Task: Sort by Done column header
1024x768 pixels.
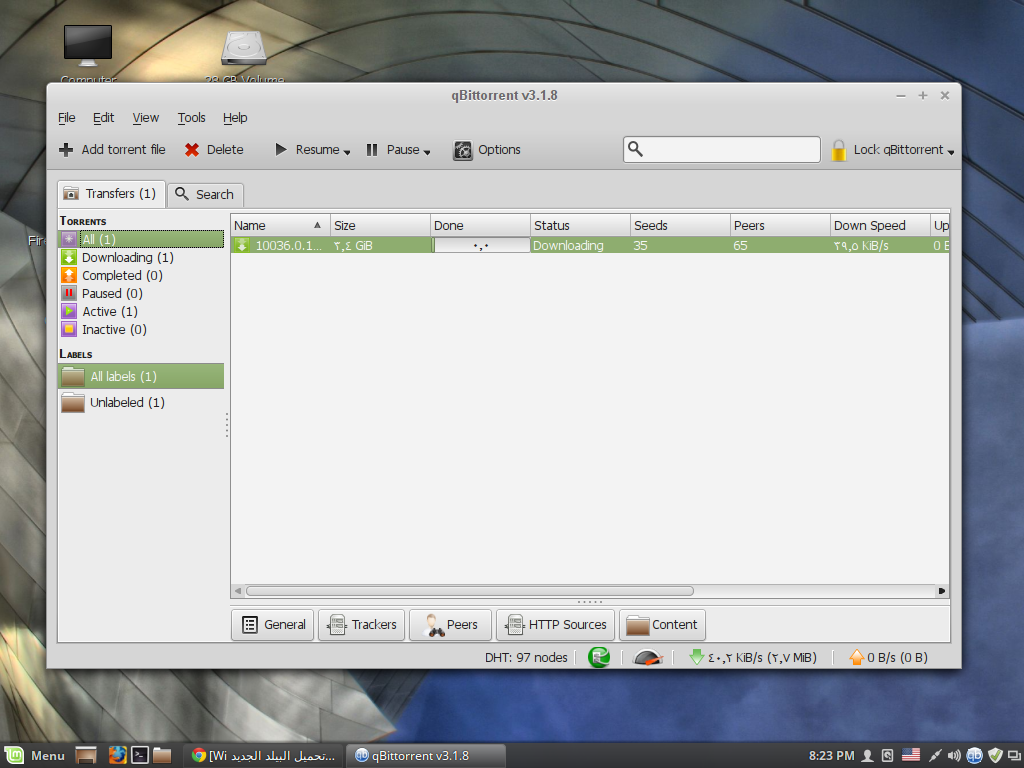Action: click(480, 225)
